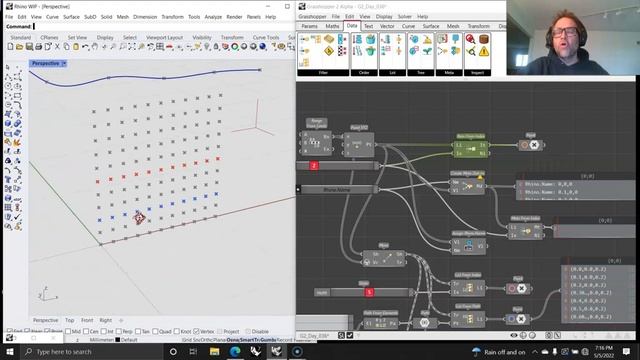Click the yellow bell-shaped icon in Tree group

427,39
